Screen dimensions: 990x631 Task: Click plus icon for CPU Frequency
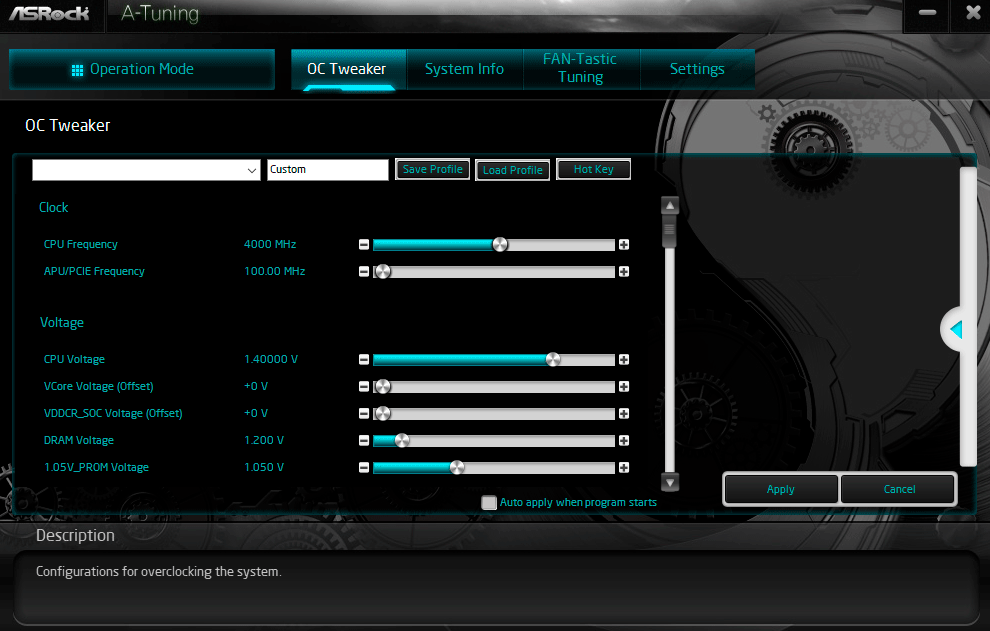pos(624,245)
